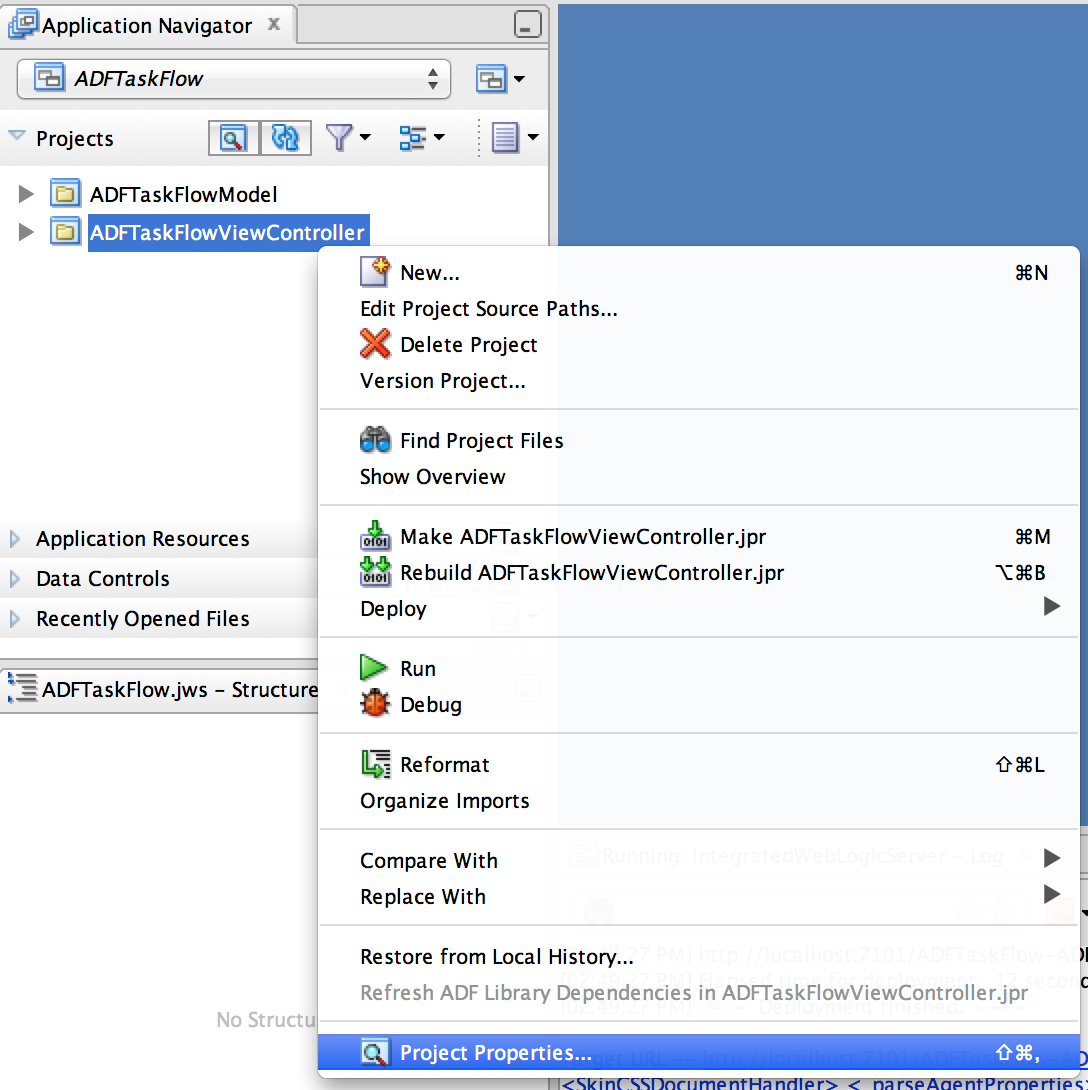1088x1090 pixels.
Task: Open the navigator display options icon
Action: (x=421, y=138)
